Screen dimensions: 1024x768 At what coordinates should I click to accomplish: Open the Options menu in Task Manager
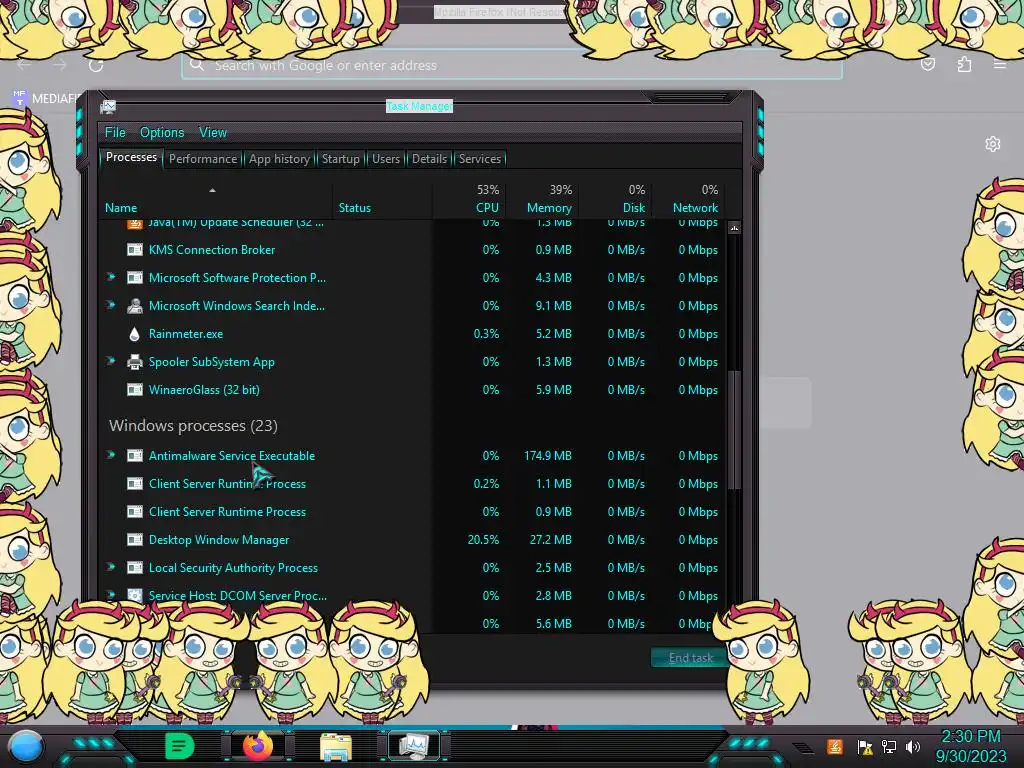click(162, 133)
